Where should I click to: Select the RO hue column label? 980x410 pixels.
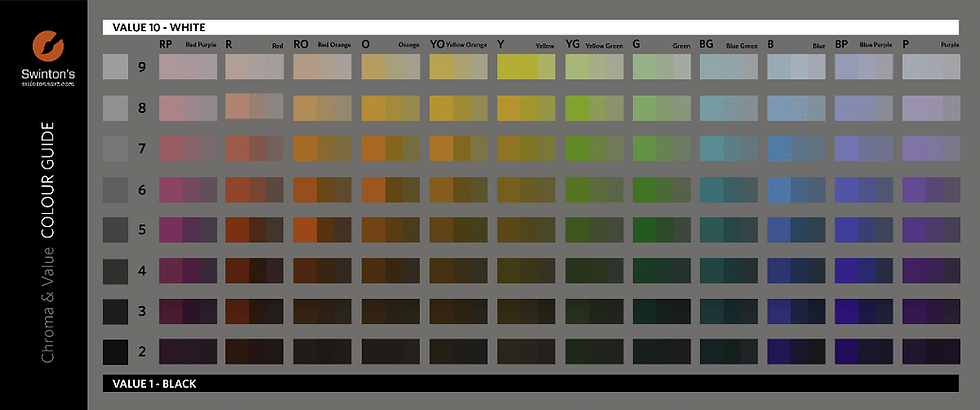pyautogui.click(x=301, y=44)
